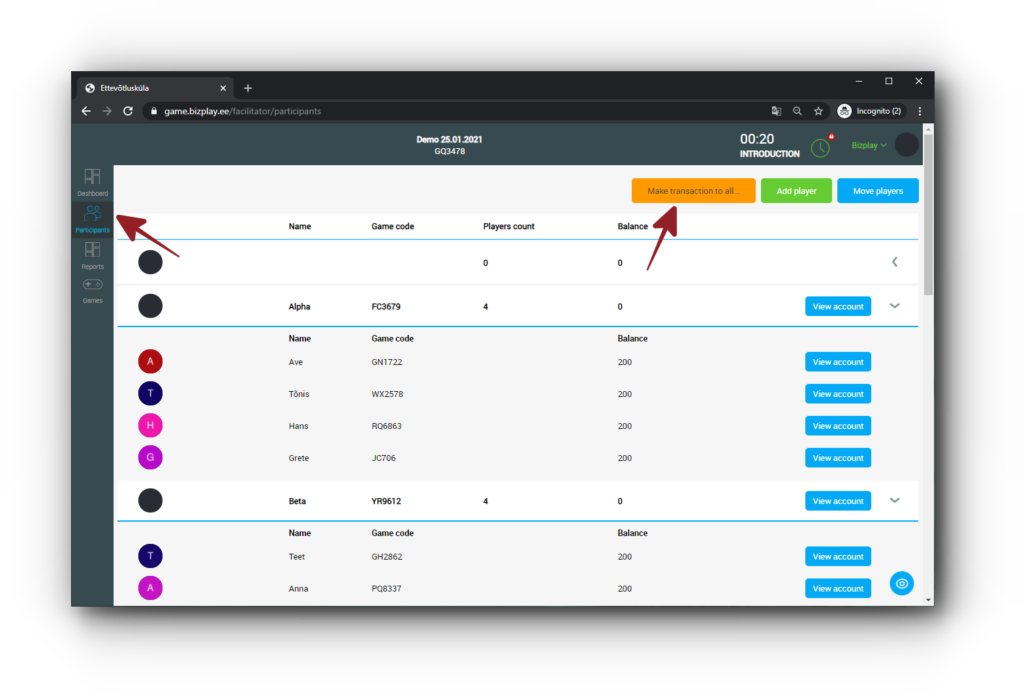This screenshot has width=1024, height=696.
Task: Select Participants in the sidebar
Action: pos(92,218)
